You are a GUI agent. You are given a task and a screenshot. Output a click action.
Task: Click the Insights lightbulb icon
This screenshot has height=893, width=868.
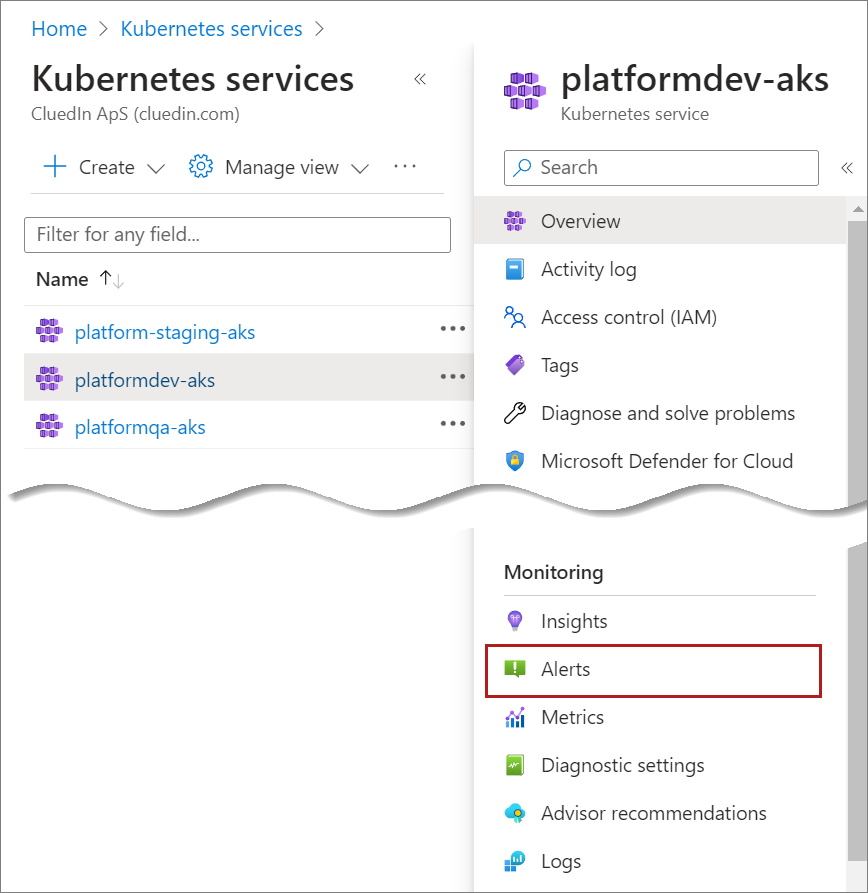tap(515, 622)
